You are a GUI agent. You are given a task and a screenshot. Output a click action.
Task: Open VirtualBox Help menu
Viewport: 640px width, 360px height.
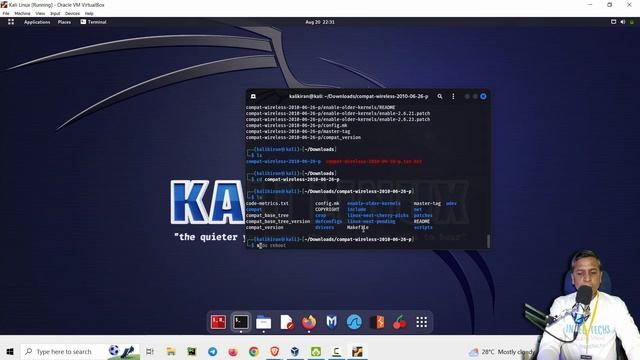(x=89, y=13)
